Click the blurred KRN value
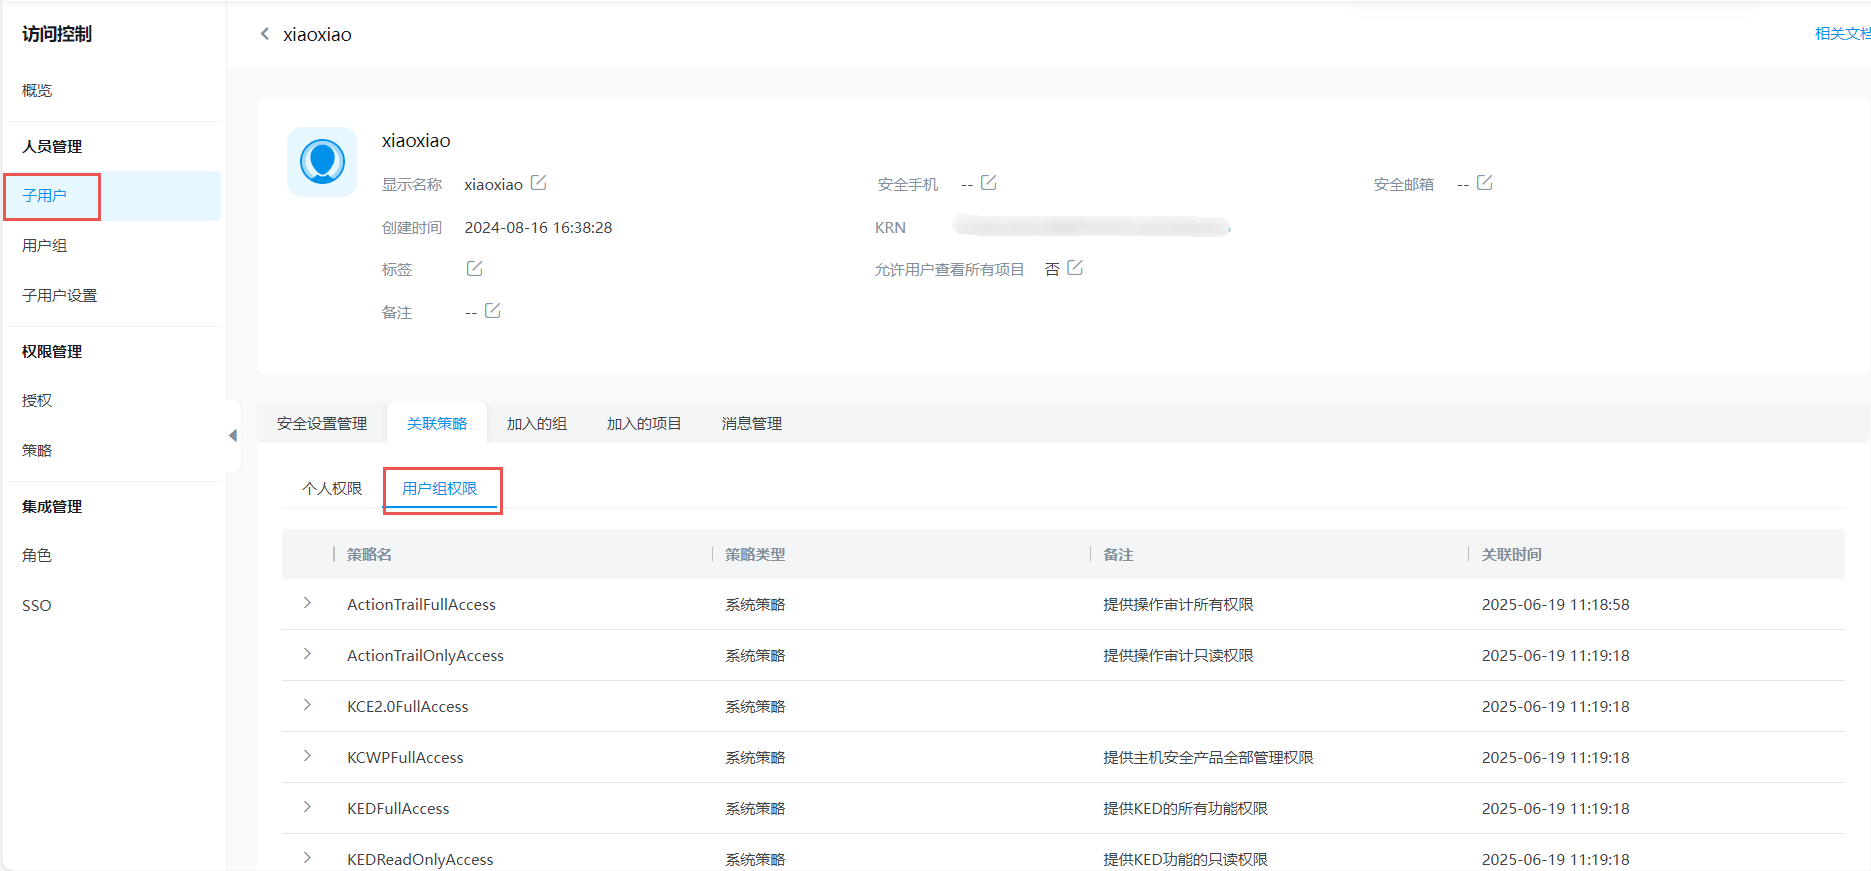 [1091, 227]
